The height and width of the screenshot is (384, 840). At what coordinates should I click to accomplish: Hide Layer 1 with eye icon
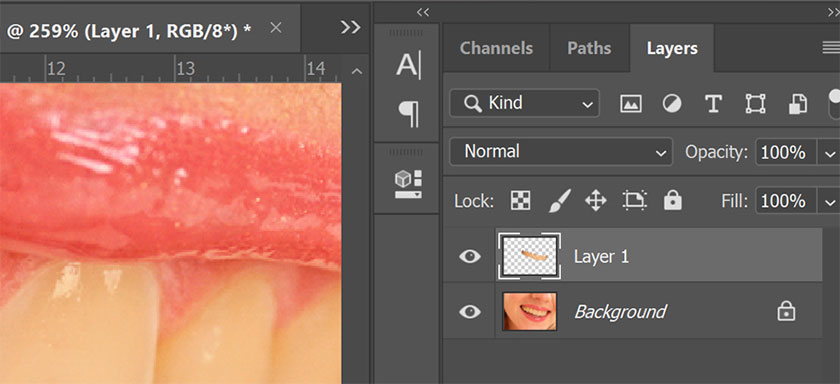(x=470, y=257)
